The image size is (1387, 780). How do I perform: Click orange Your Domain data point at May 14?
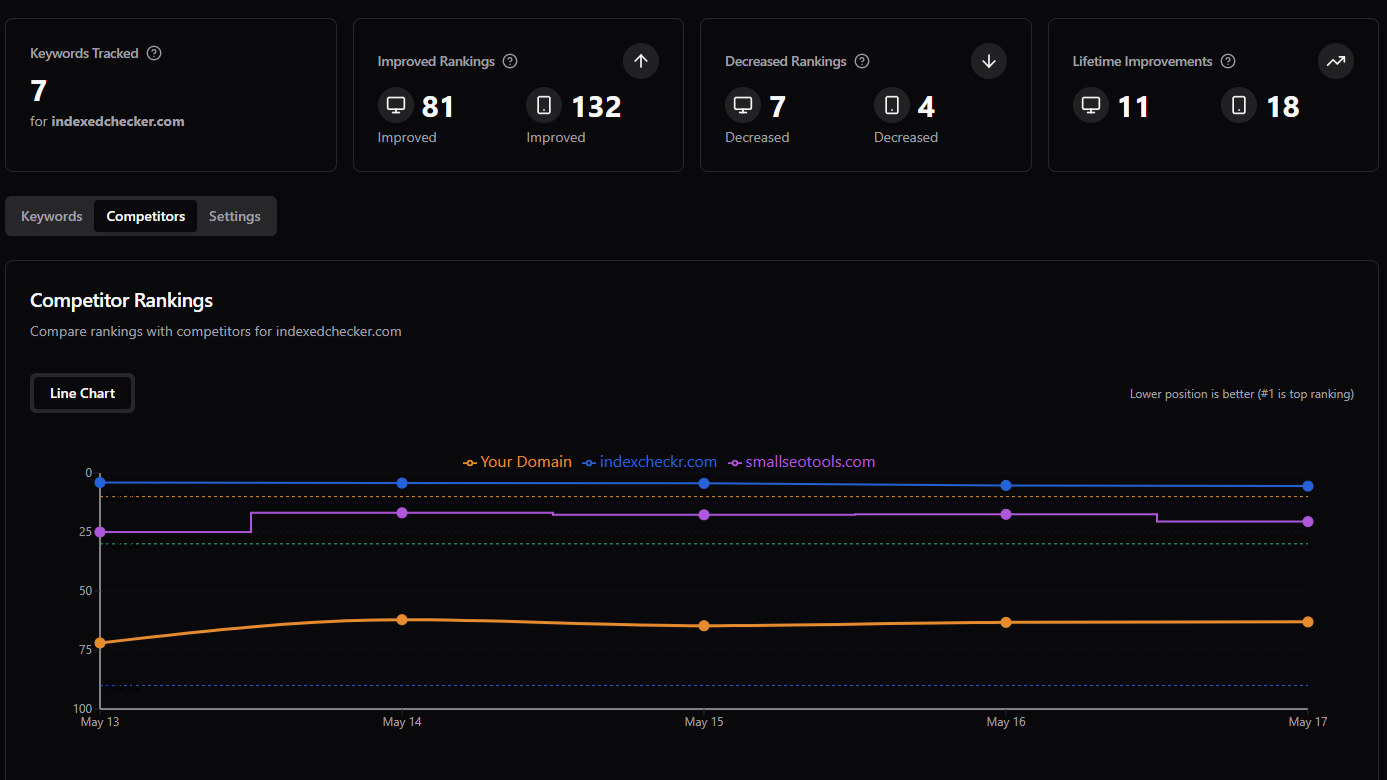coord(402,620)
